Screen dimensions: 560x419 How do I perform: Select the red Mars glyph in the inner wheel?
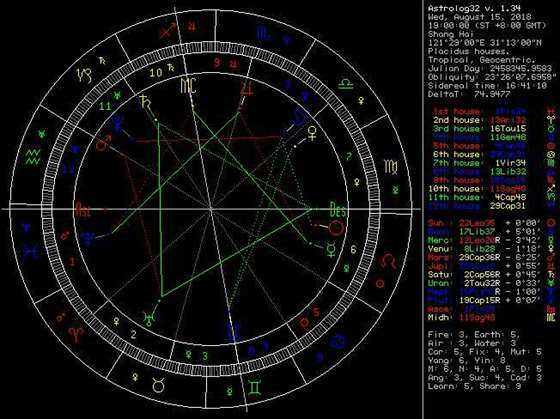pyautogui.click(x=103, y=143)
